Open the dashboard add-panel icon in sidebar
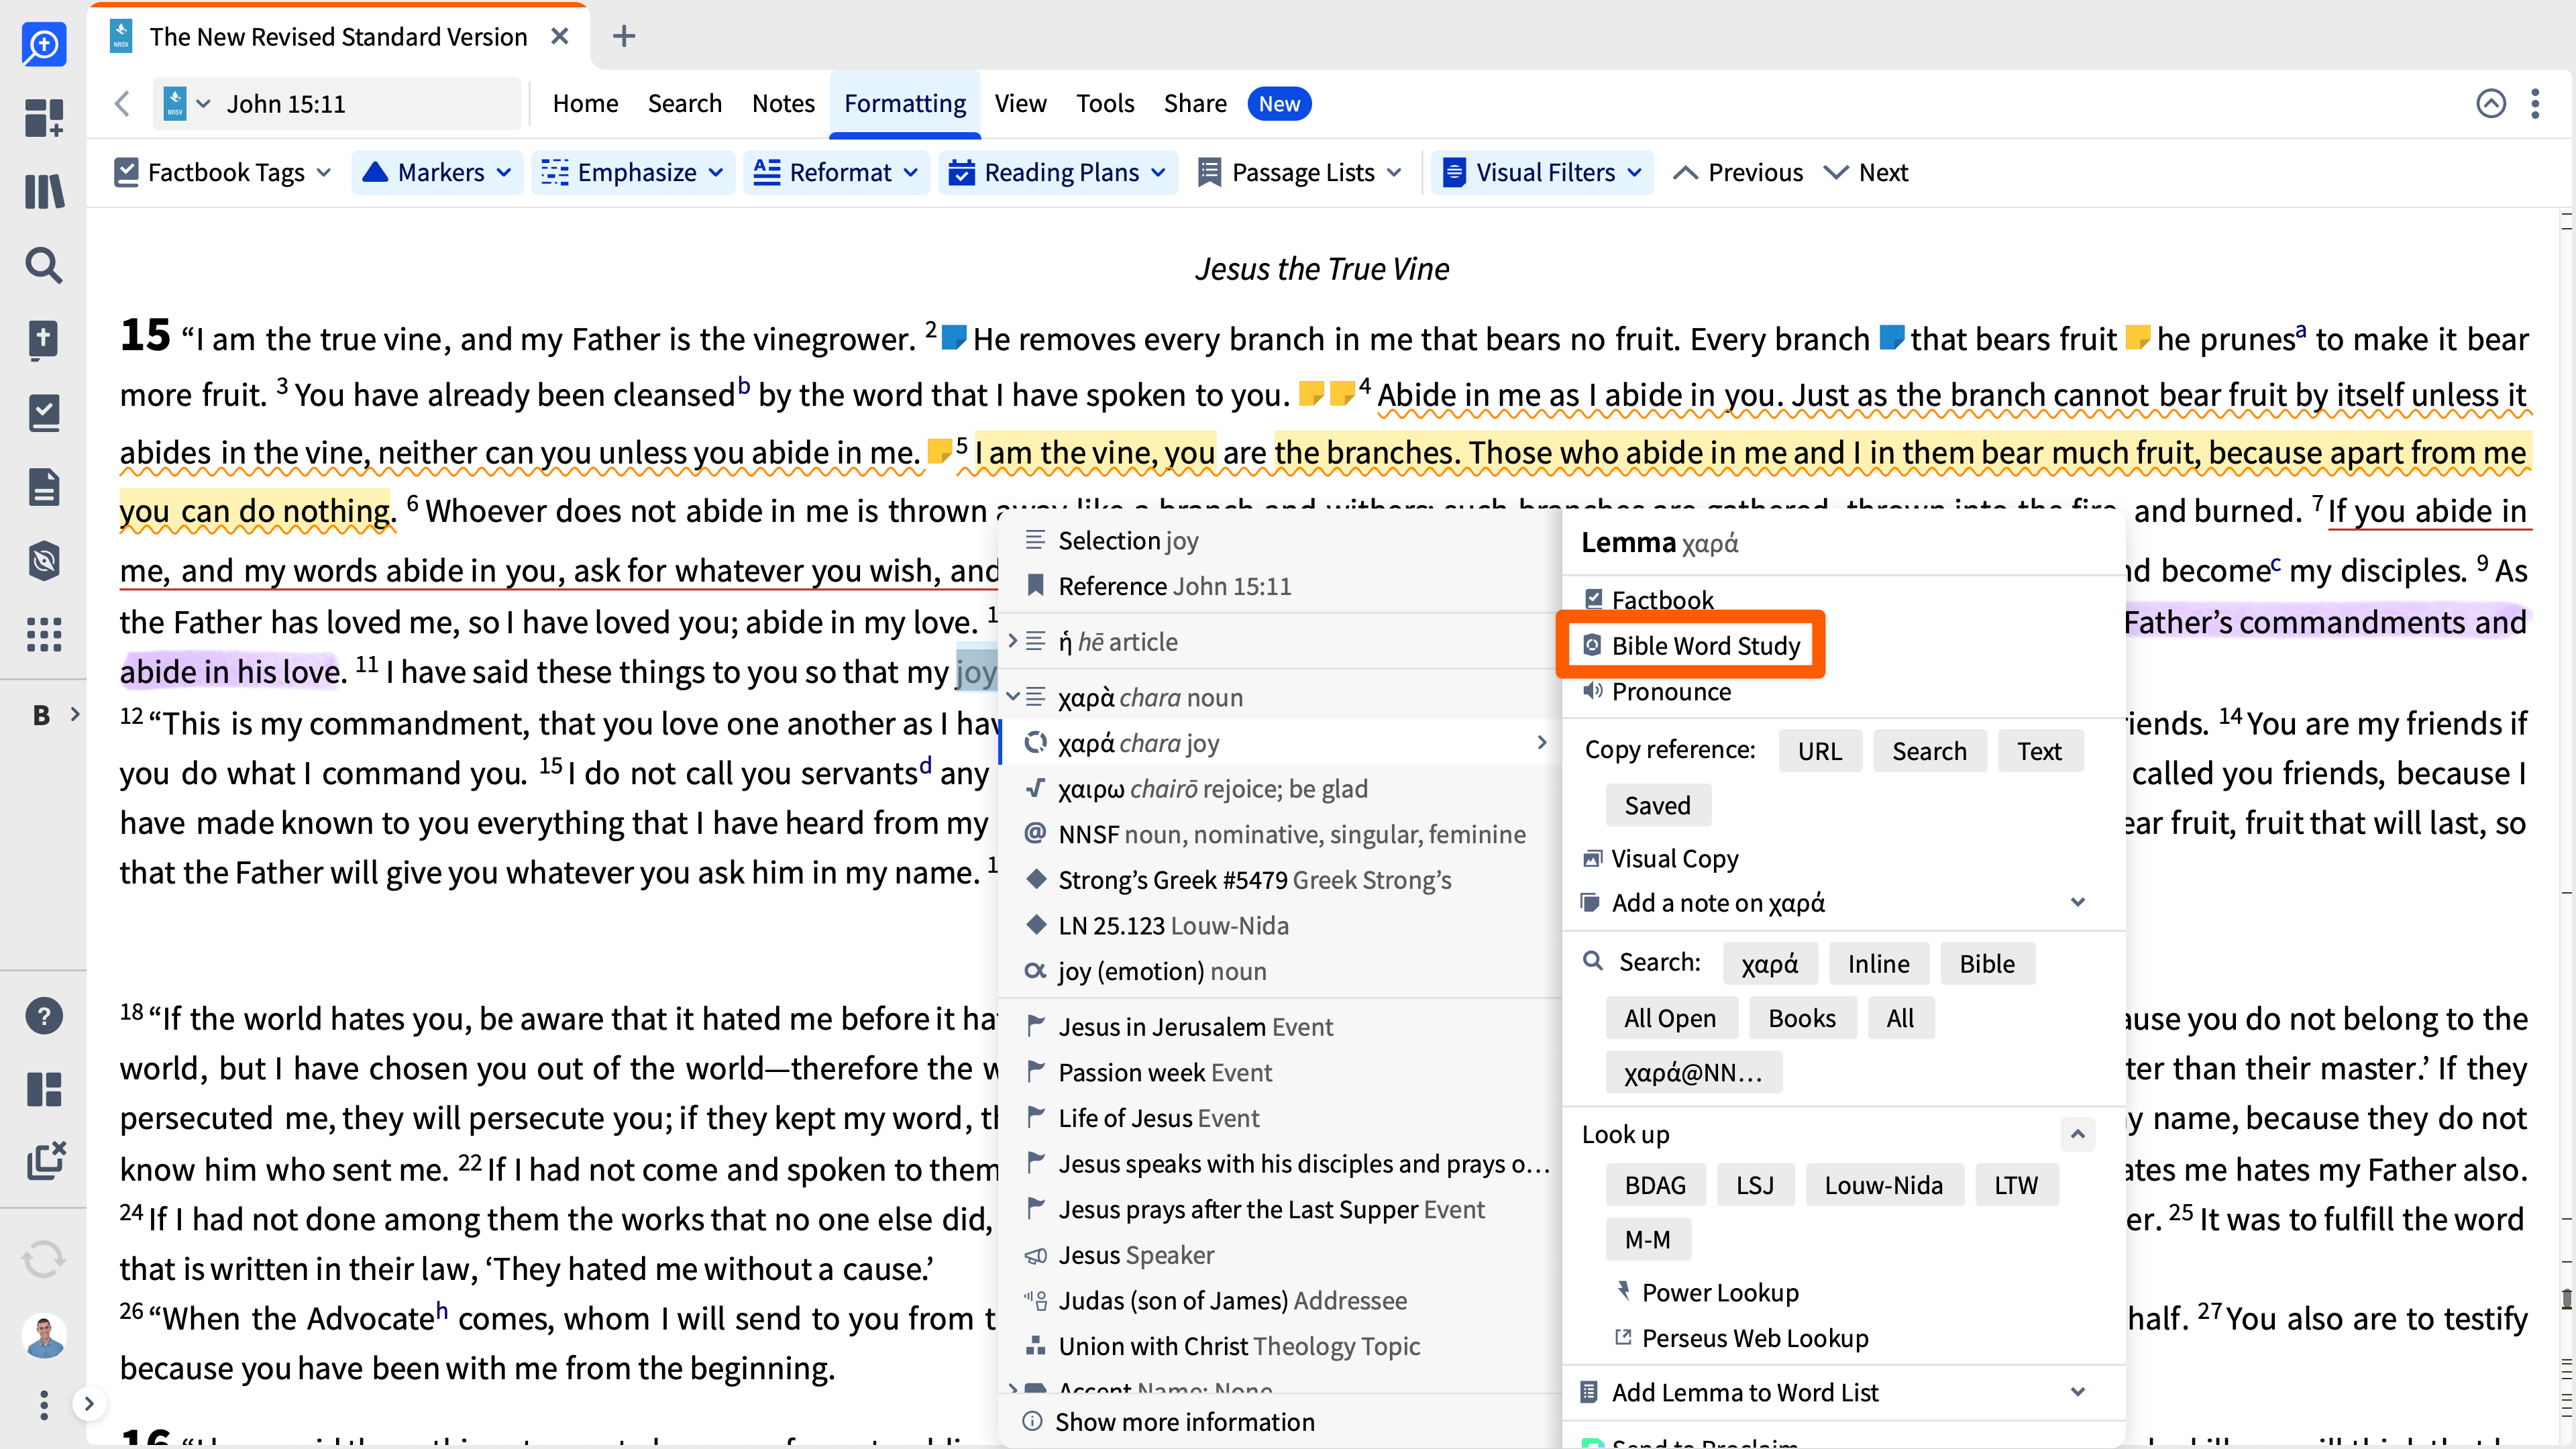2576x1449 pixels. pos(44,117)
